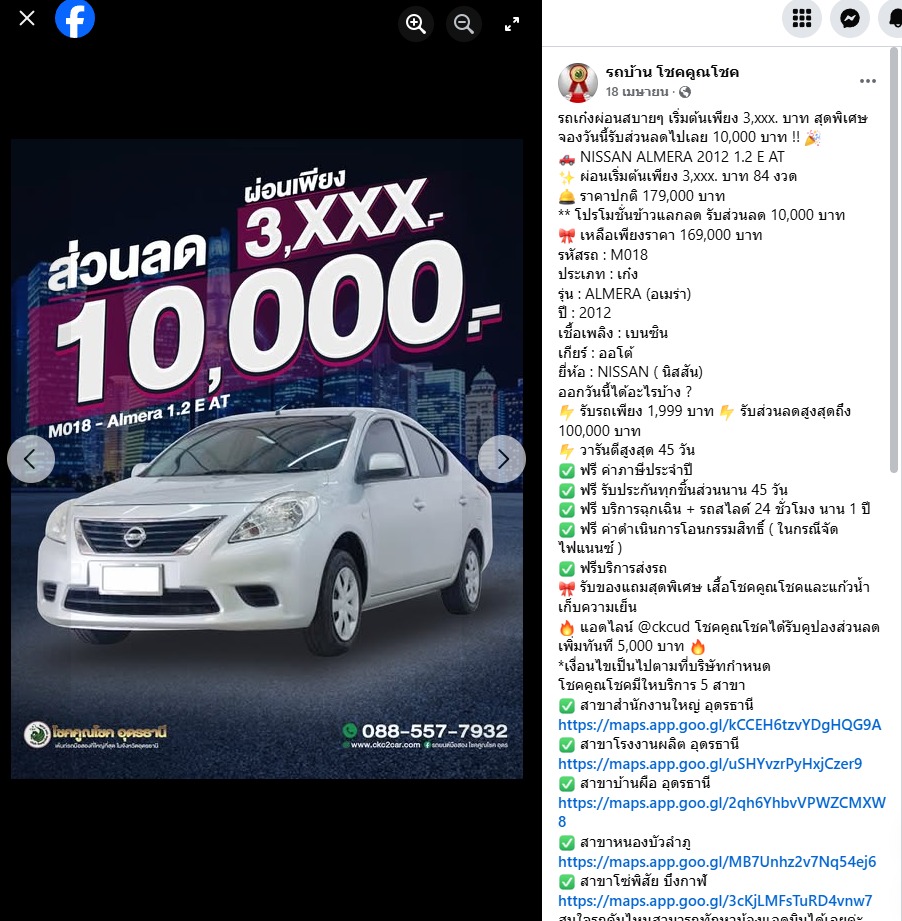902x921 pixels.
Task: Select the text วารันตีสูงสุด 45 วัน
Action: point(637,450)
